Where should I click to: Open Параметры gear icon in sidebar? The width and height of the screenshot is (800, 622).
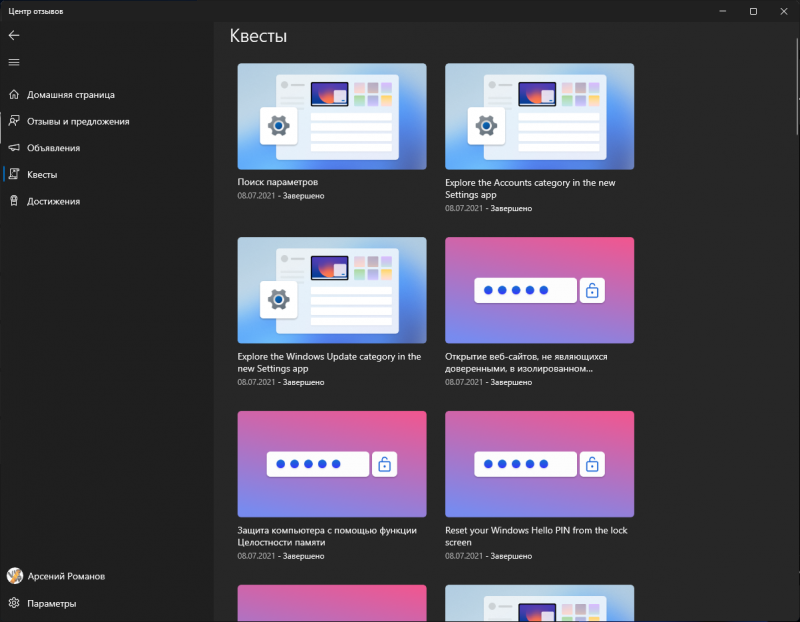14,603
